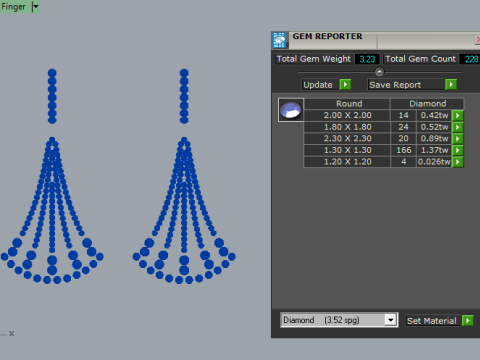Viewport: 480px width, 360px height.
Task: Click the Total Gem Count label
Action: [x=420, y=59]
